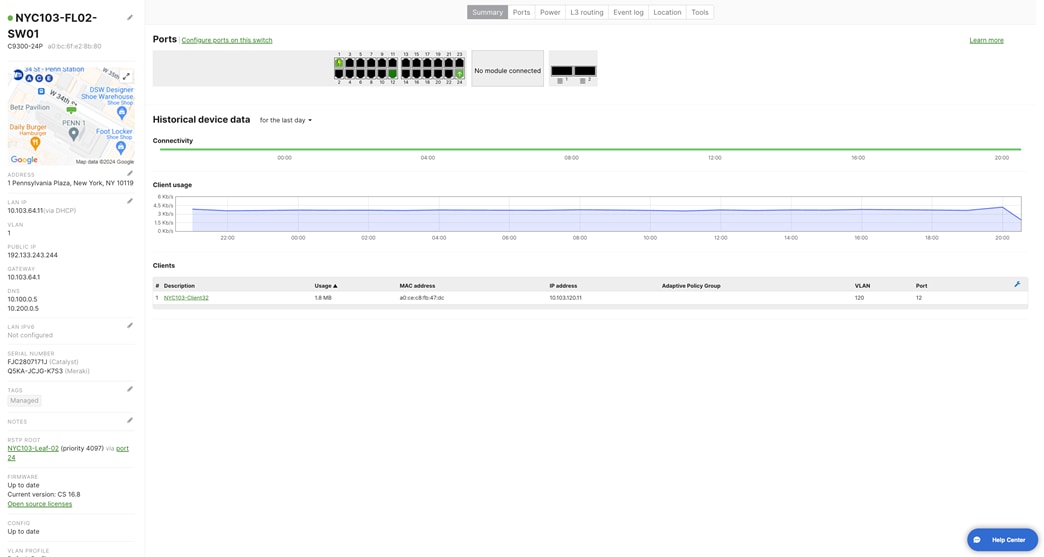The image size is (1044, 557).
Task: Open the Event log tab
Action: [628, 12]
